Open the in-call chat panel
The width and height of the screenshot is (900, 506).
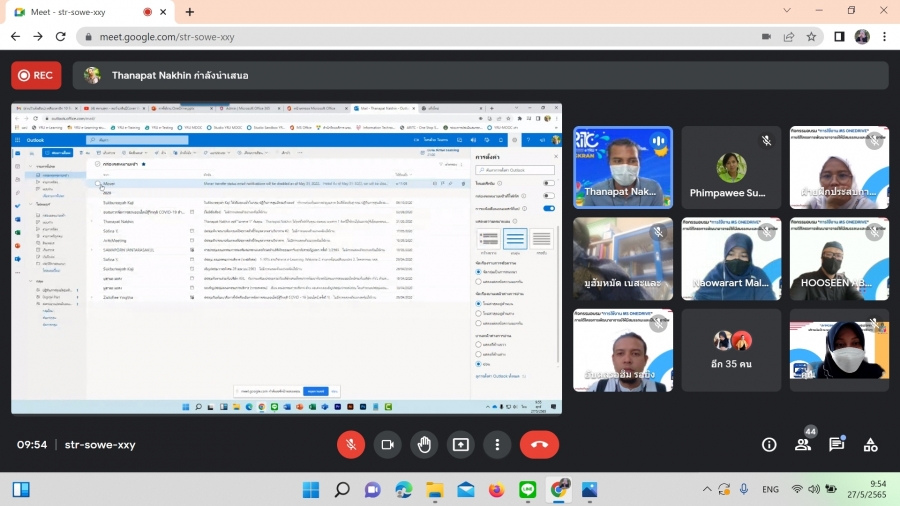[x=837, y=445]
